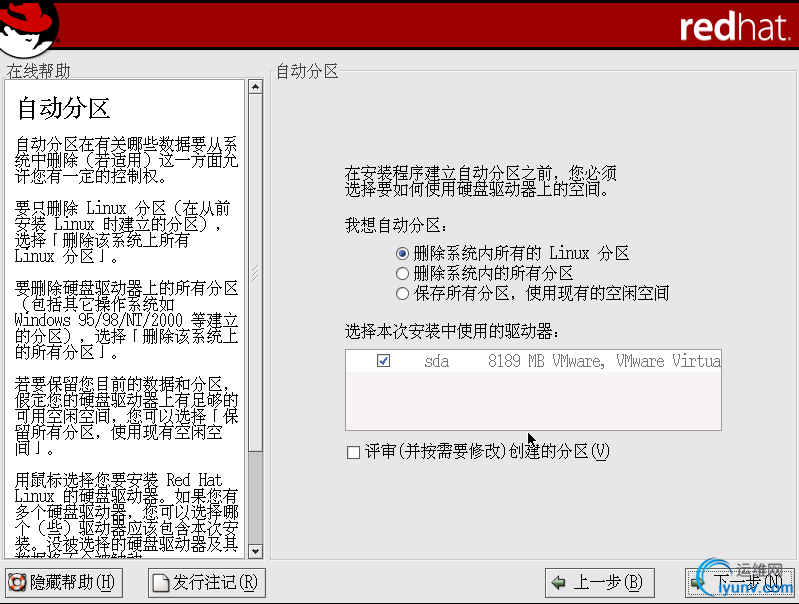Click help paragraph mentioning Windows 95/98/NT/2000
This screenshot has height=604, width=799.
click(126, 320)
